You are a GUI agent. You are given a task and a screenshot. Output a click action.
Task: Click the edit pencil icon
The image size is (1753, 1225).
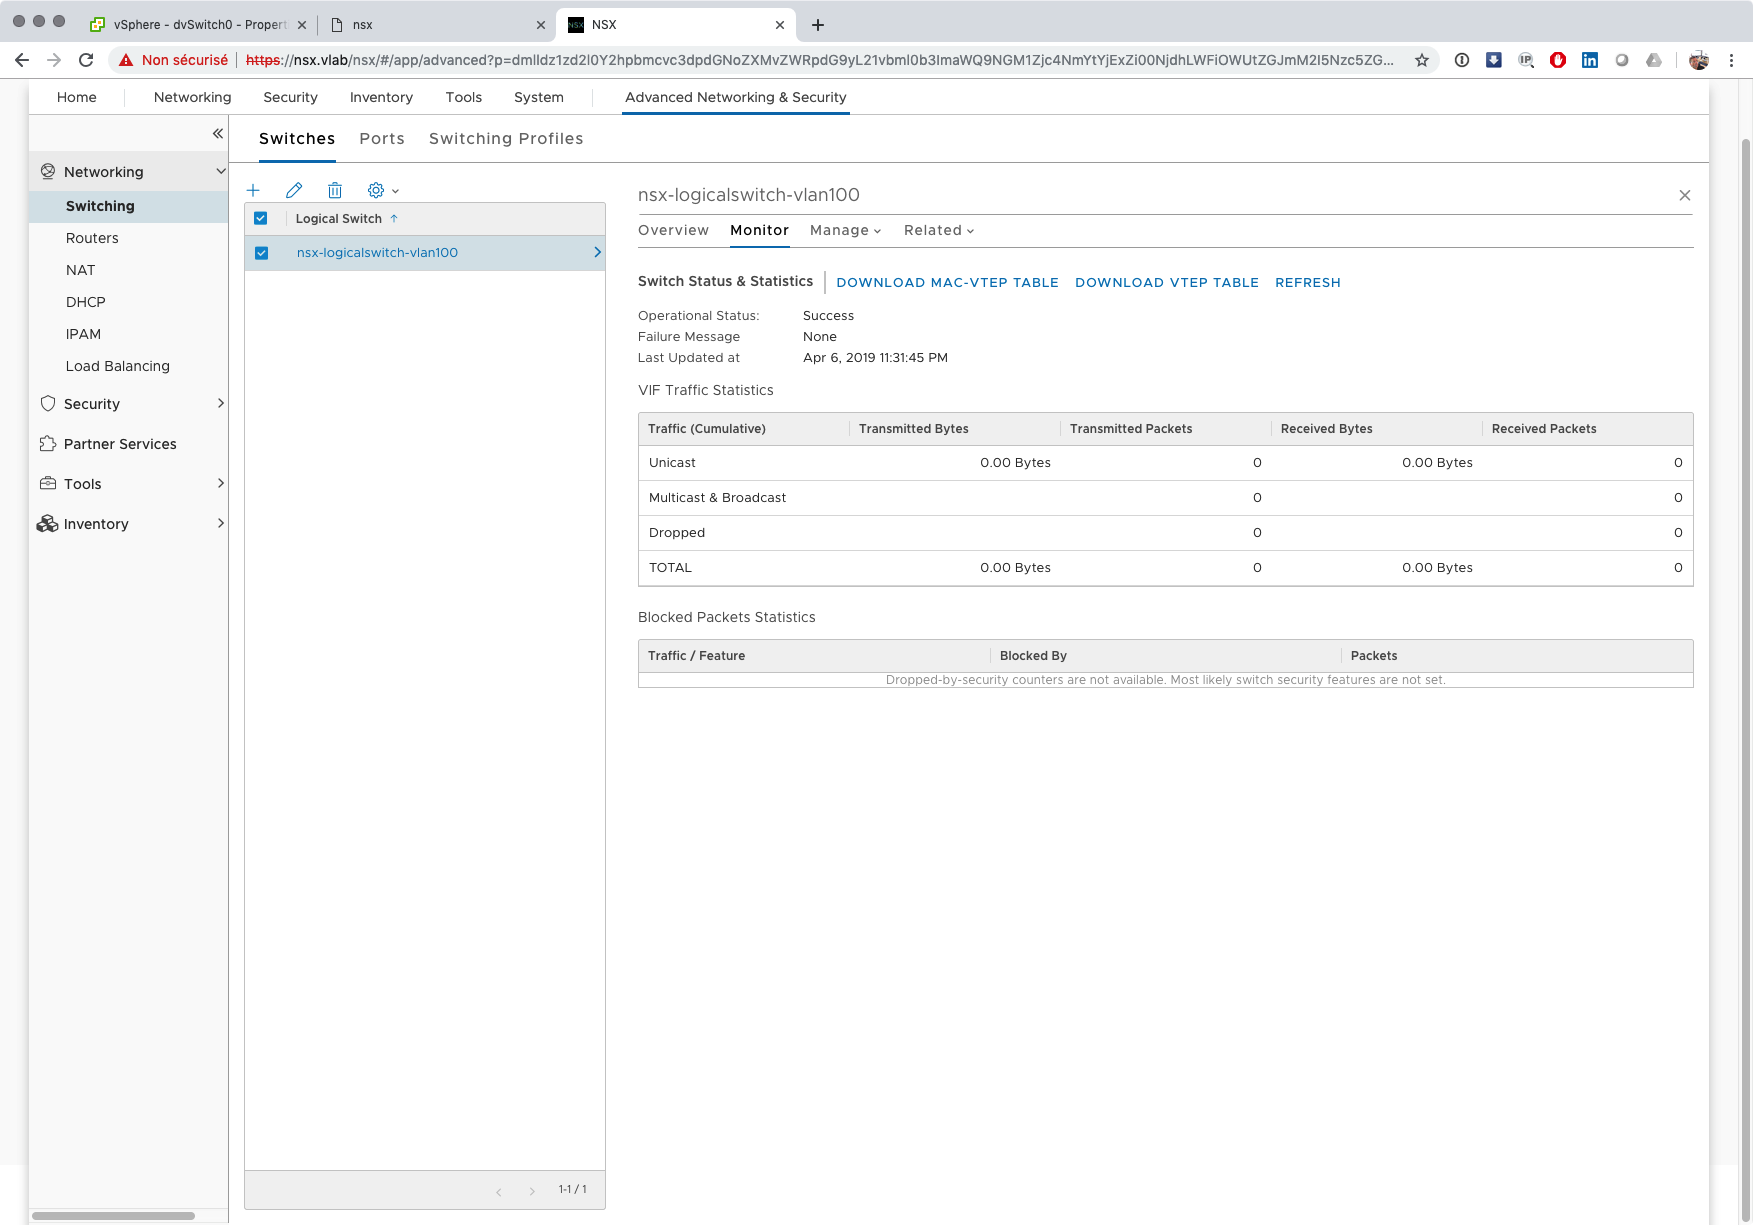pos(294,190)
